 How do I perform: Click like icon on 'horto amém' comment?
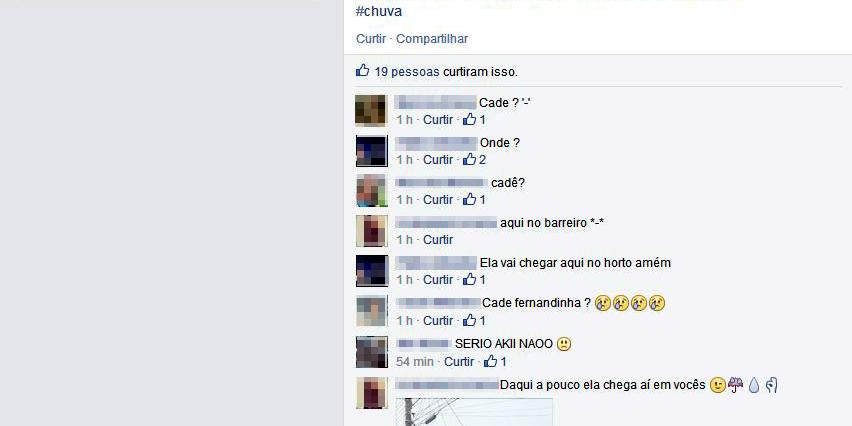pos(469,280)
